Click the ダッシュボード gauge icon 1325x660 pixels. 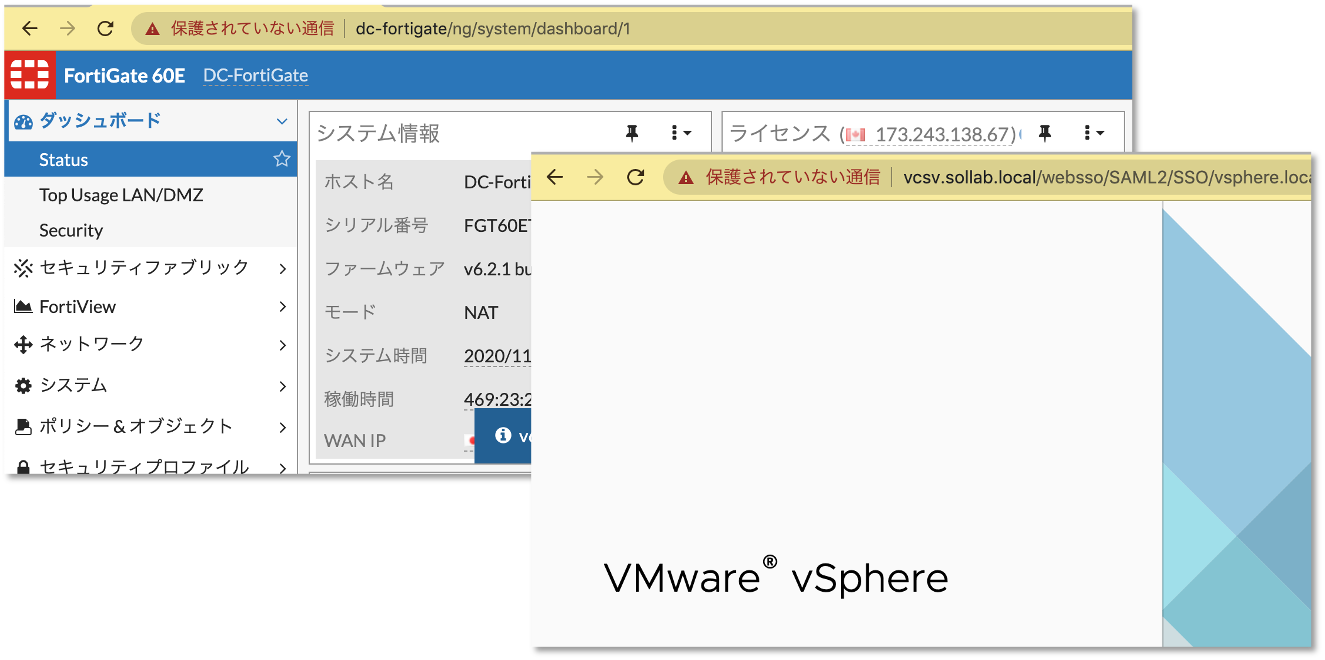coord(23,121)
